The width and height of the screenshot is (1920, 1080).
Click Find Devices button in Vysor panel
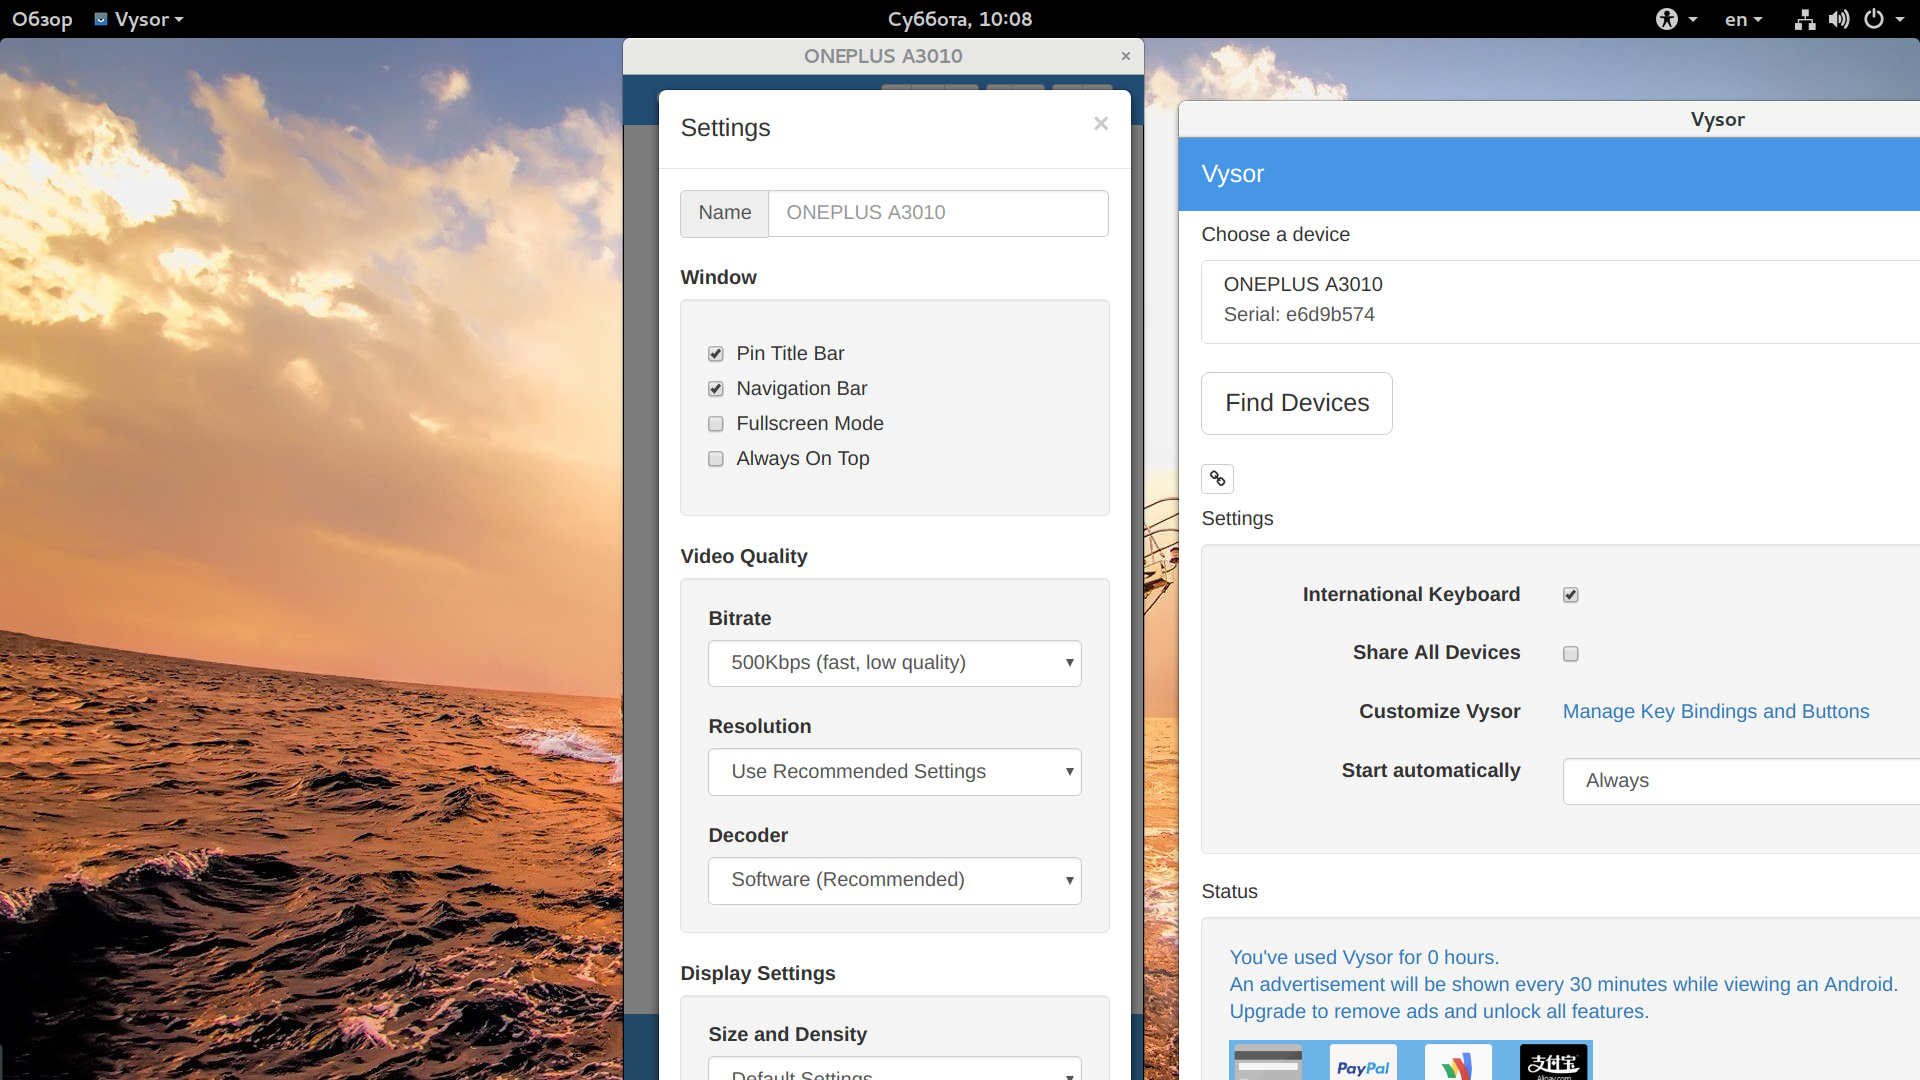pos(1295,402)
